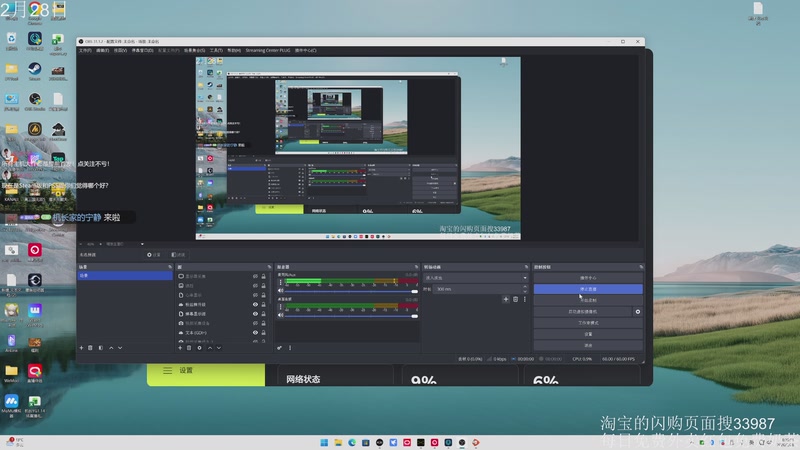Open File Explorer from the taskbar
Screen dimensions: 800x450
[338, 442]
